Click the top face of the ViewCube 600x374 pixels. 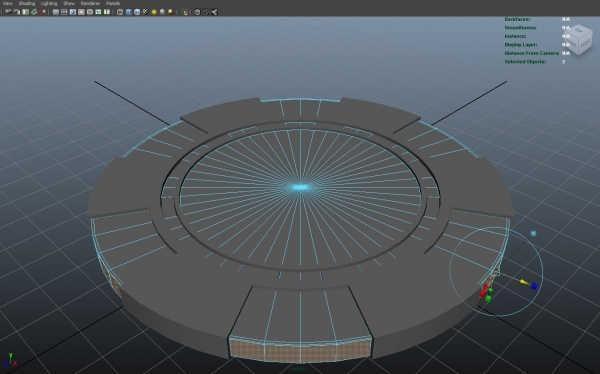(578, 30)
